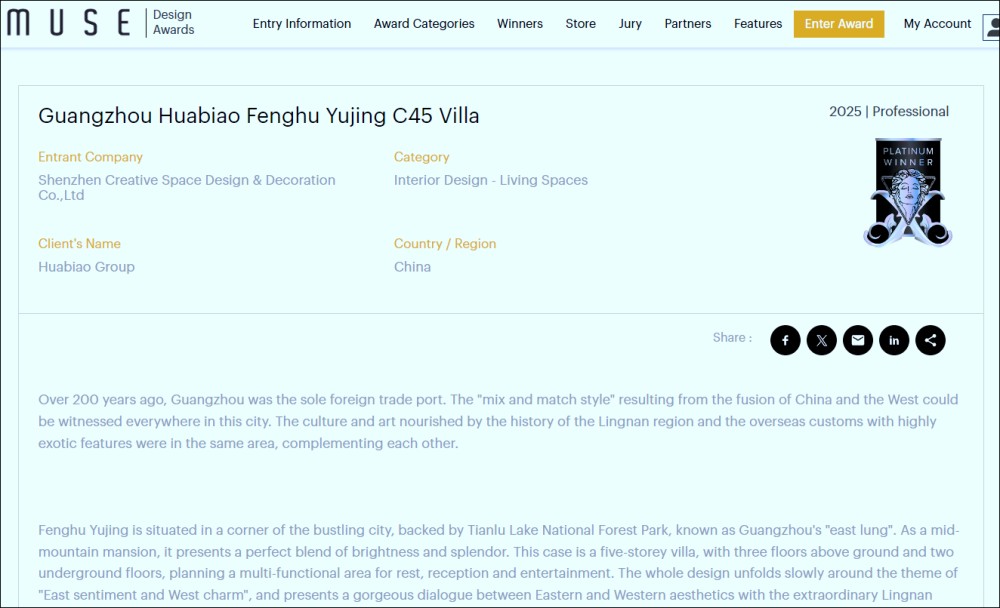Open the general share options icon
This screenshot has width=1000, height=608.
pos(930,340)
